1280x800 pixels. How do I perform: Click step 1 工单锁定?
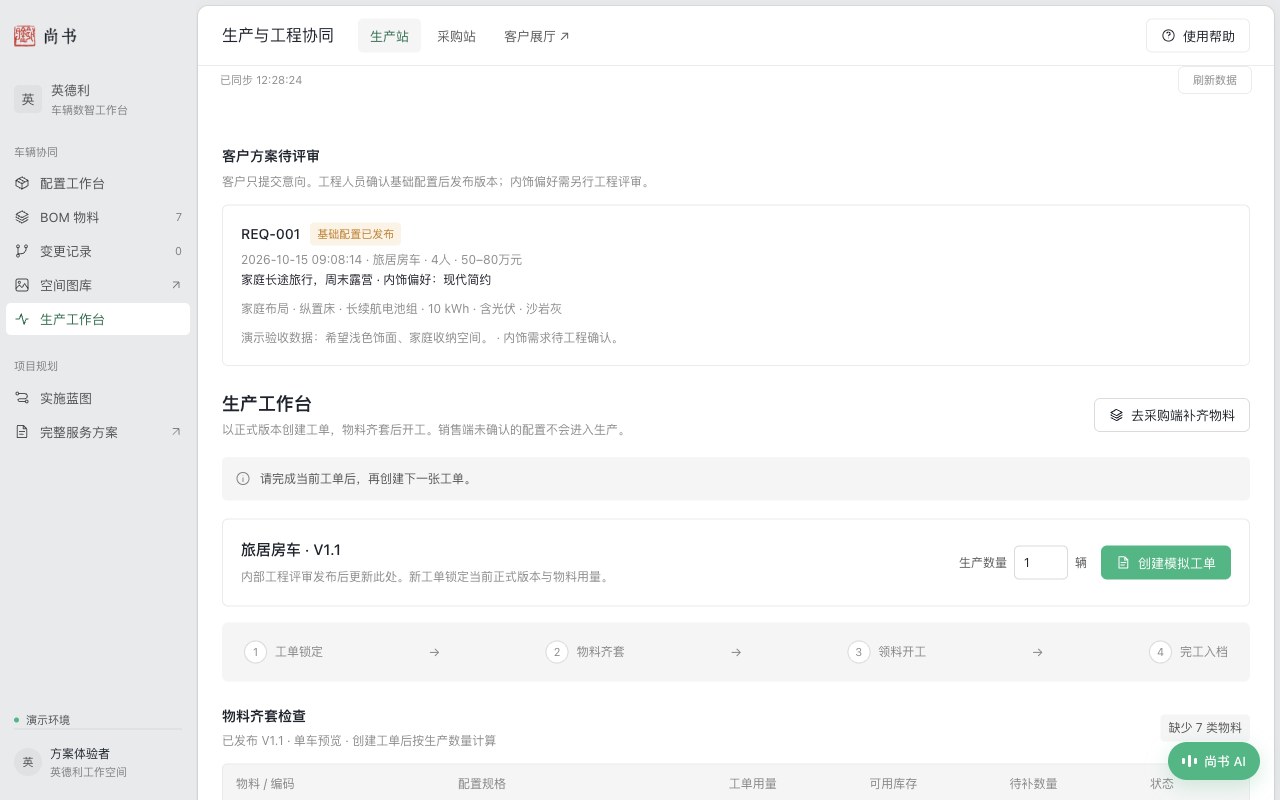point(284,652)
